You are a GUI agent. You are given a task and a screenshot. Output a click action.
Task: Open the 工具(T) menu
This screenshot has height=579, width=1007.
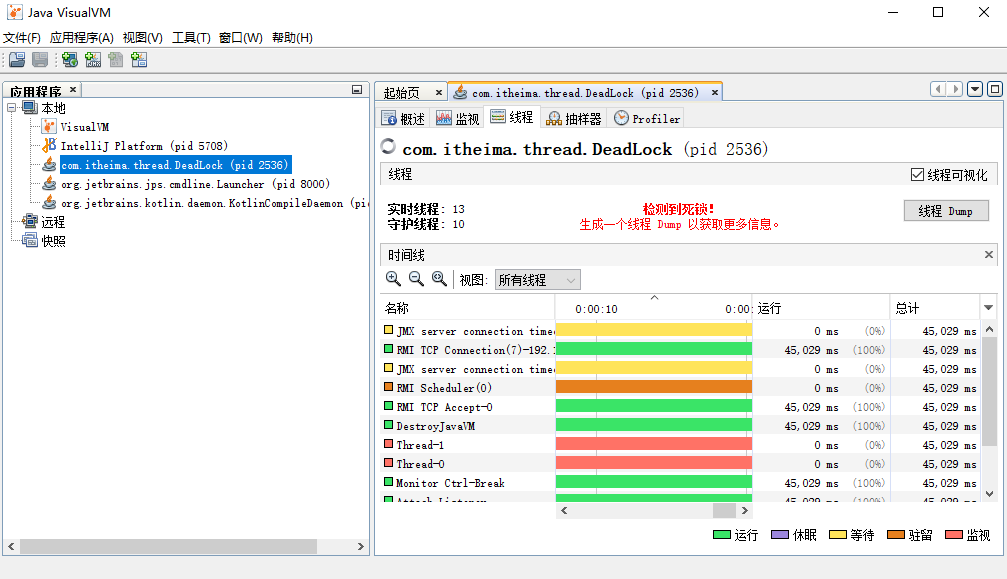pos(190,37)
